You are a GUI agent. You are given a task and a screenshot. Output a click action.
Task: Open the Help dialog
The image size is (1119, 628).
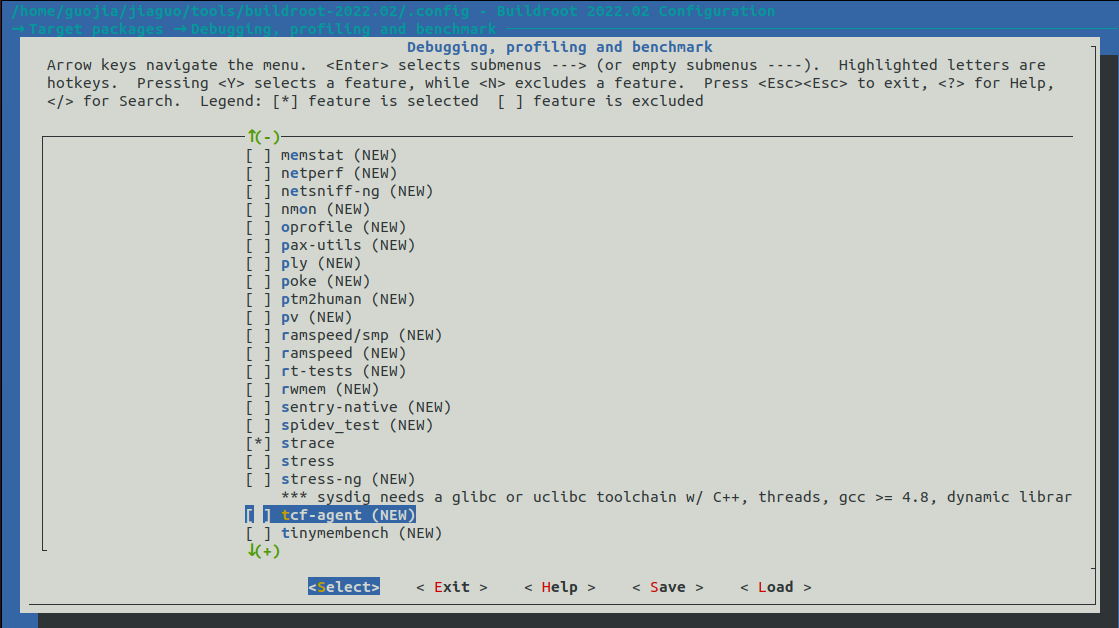coord(559,586)
